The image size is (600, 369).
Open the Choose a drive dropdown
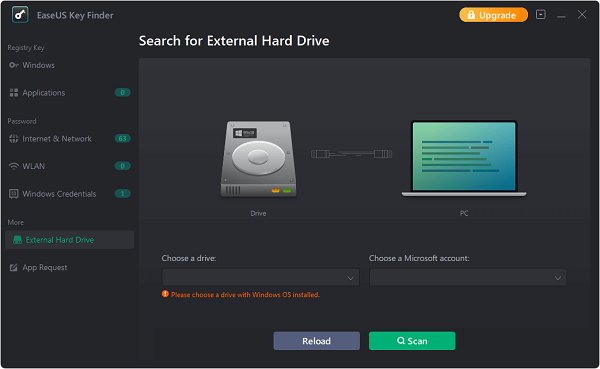[x=261, y=277]
